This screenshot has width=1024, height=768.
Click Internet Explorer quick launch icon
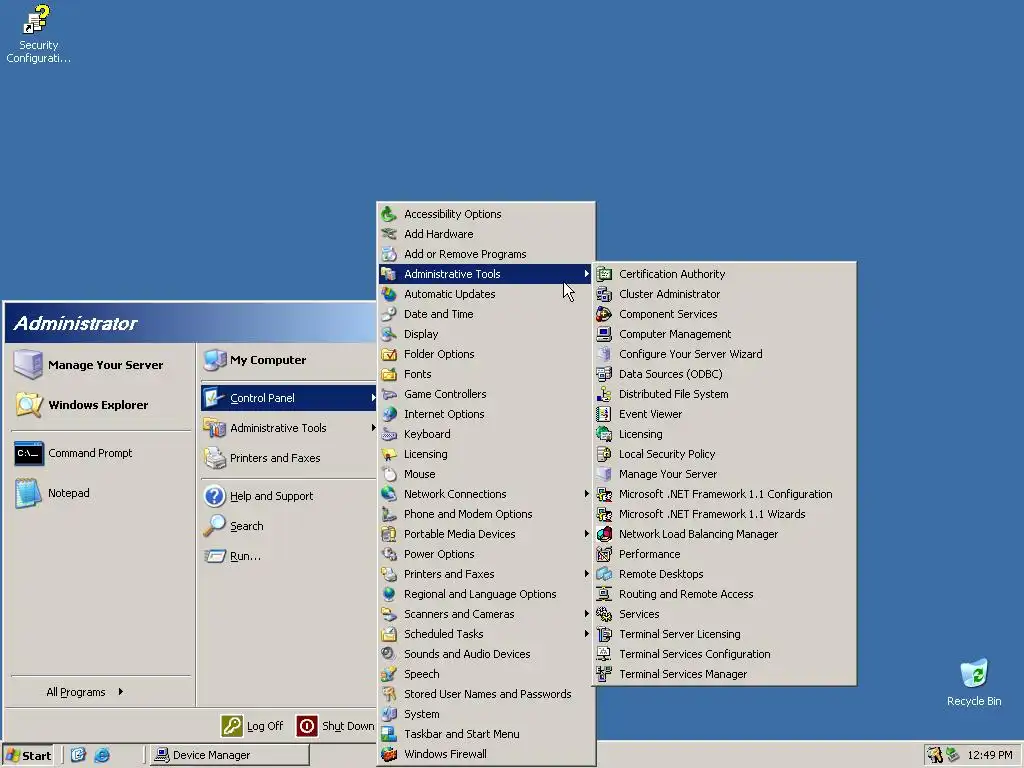click(x=102, y=755)
